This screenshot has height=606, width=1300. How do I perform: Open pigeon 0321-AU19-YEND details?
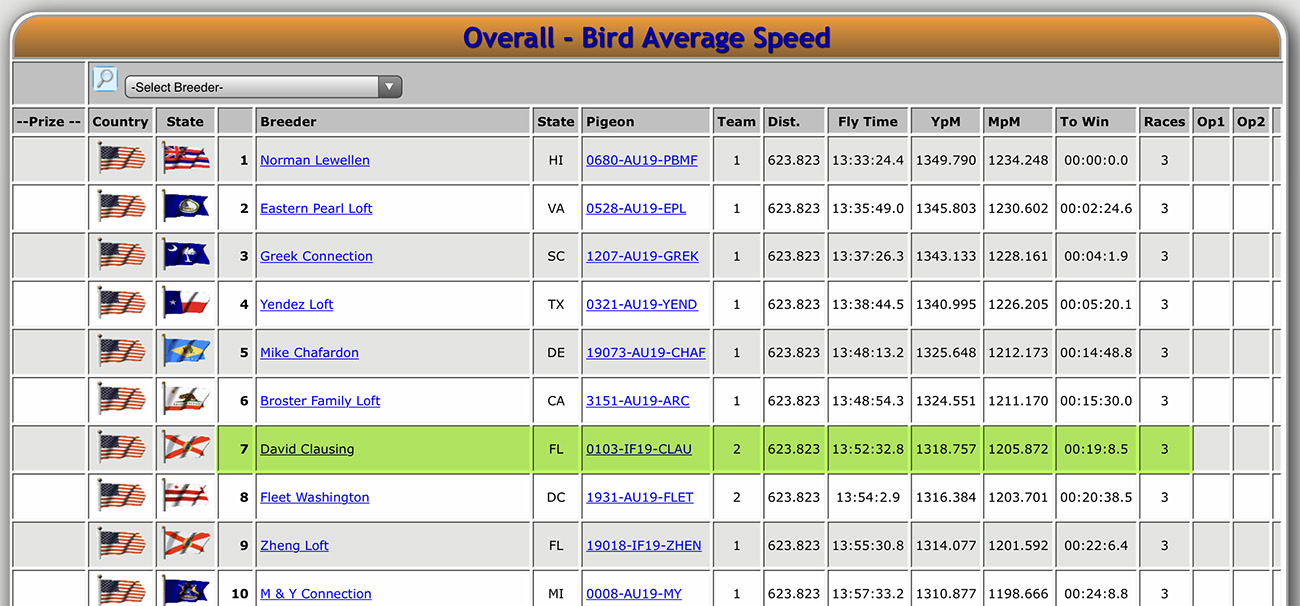click(x=641, y=304)
